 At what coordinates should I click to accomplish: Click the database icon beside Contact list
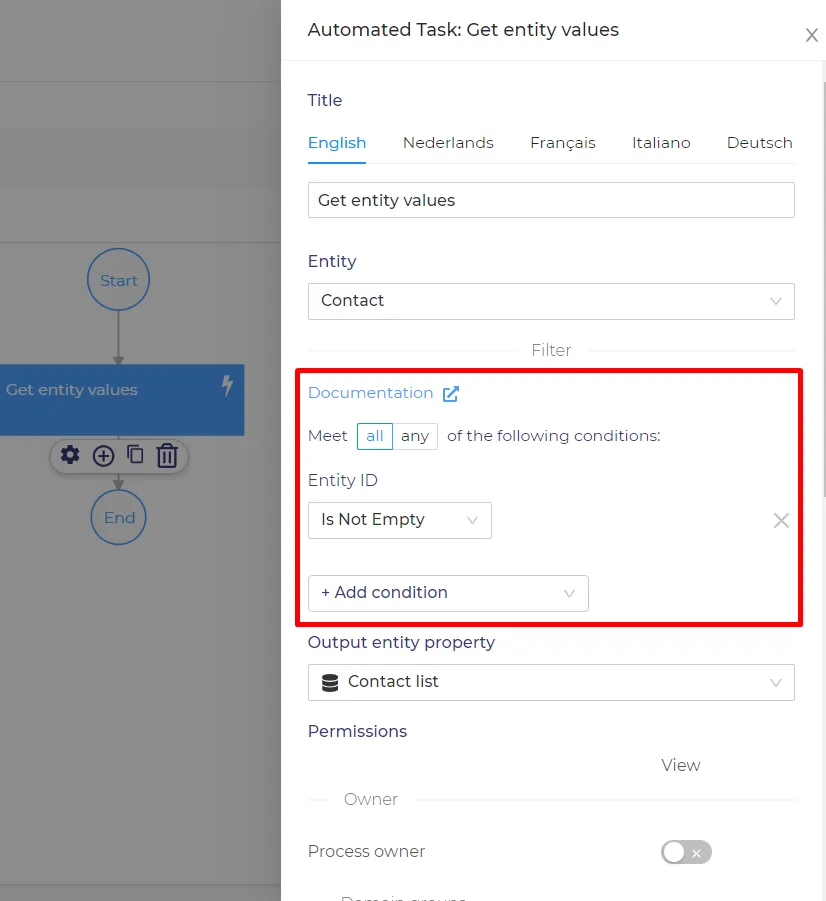(330, 683)
